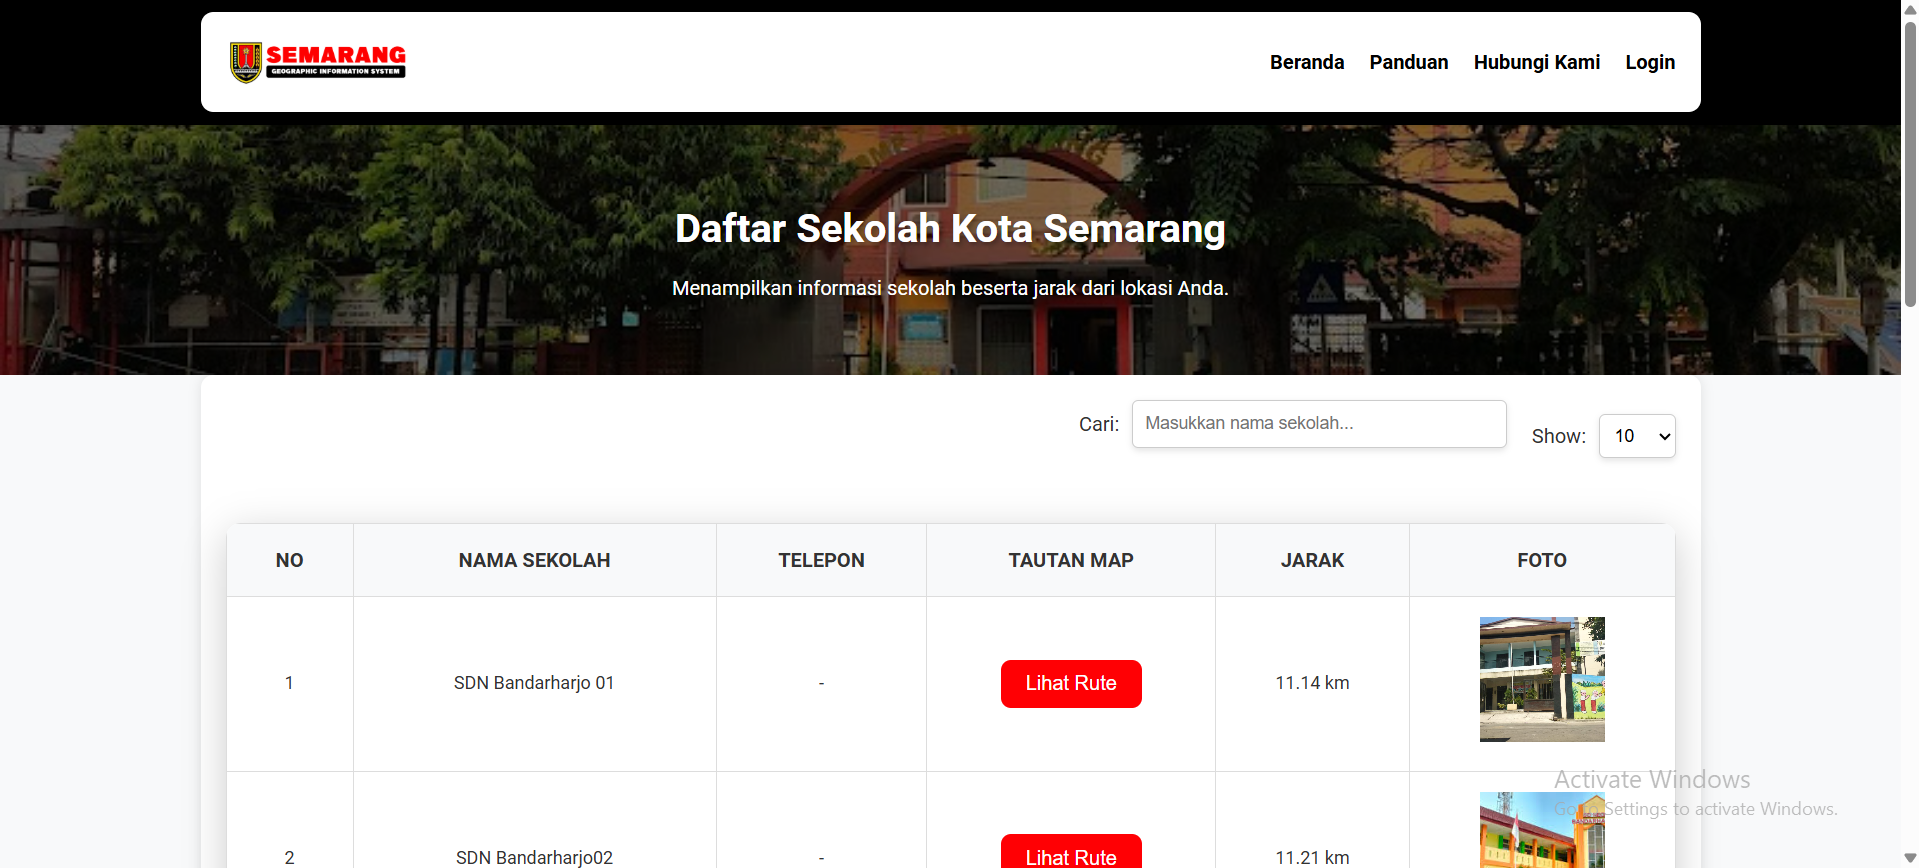Click the scrollbar down arrow

(x=1910, y=858)
